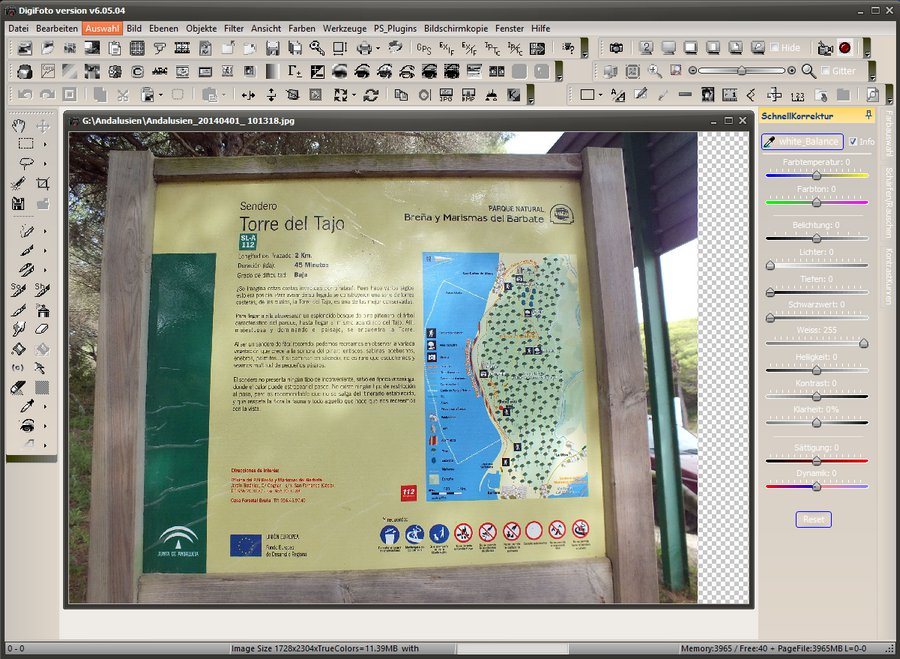This screenshot has width=900, height=659.
Task: Click the Print icon in toolbar
Action: point(365,48)
